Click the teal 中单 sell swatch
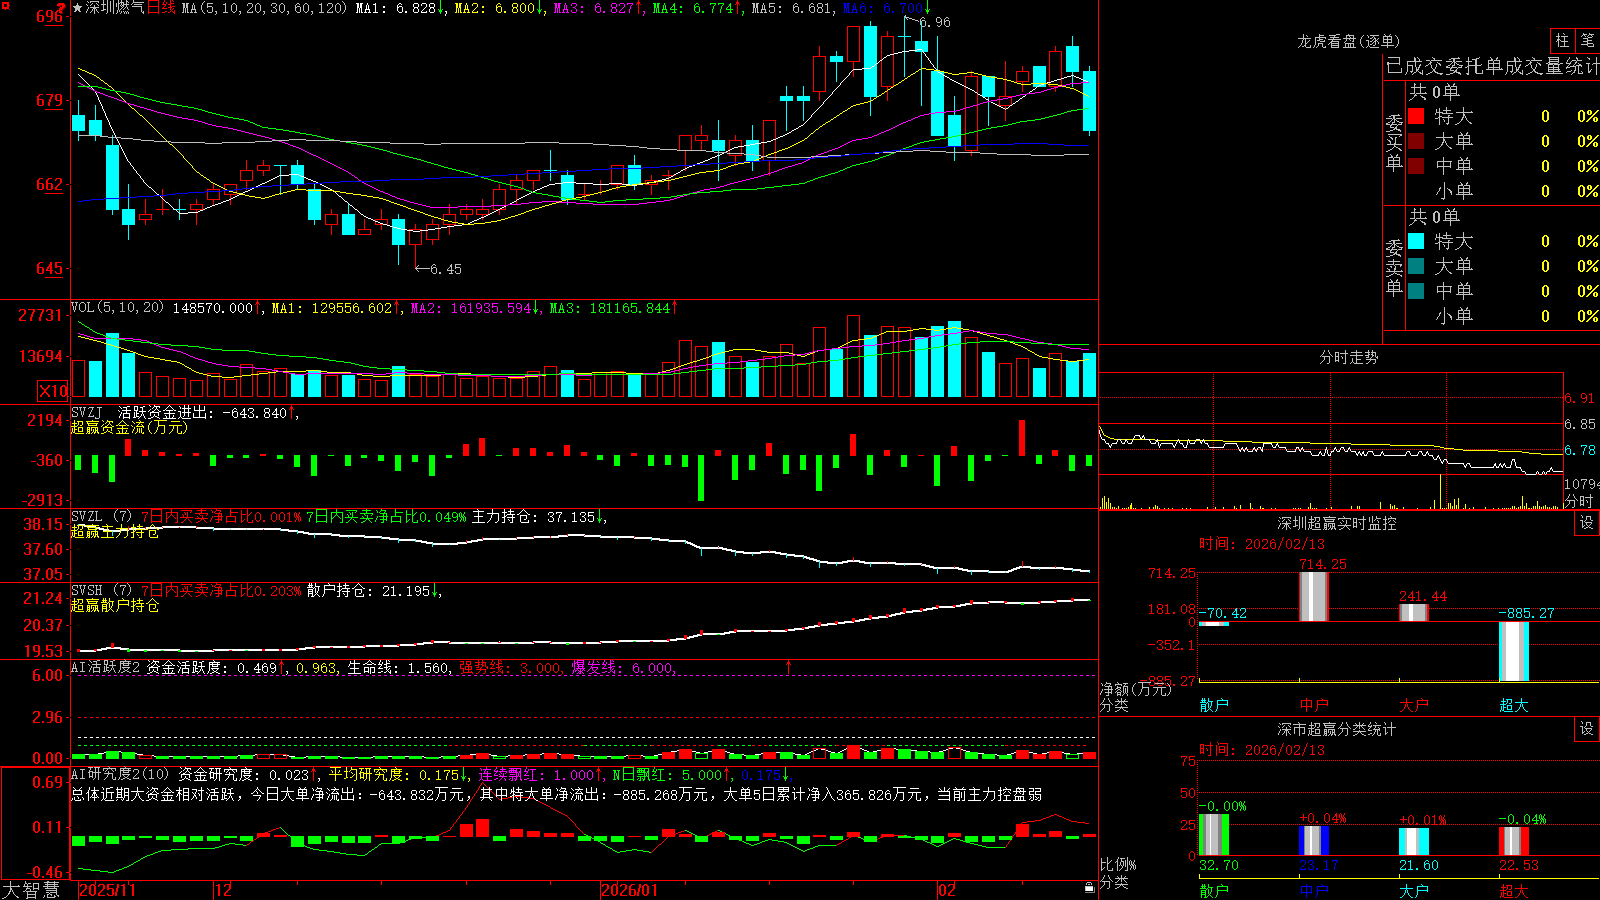The width and height of the screenshot is (1600, 900). [x=1416, y=291]
